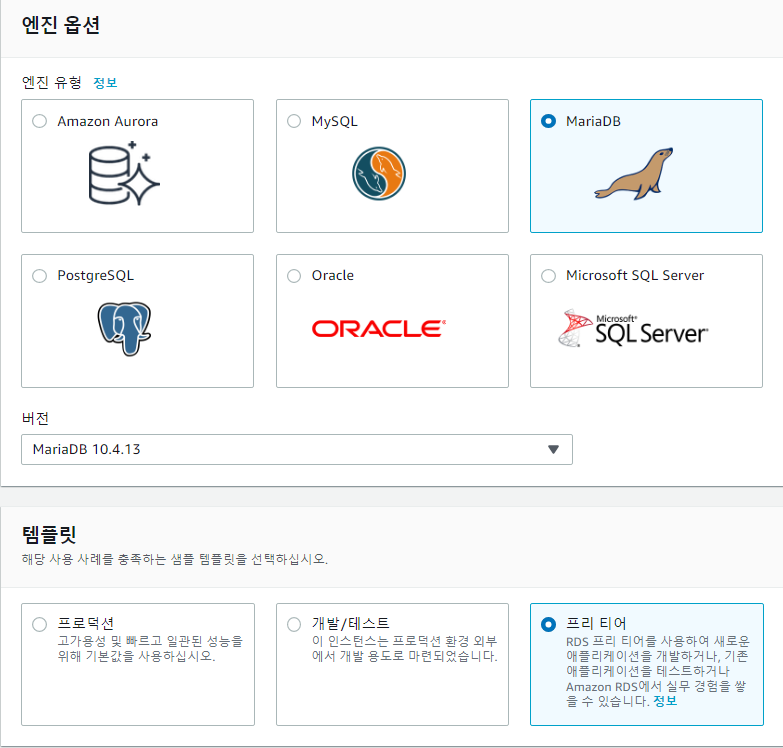Click the 'Amazon Aurora' label text

pos(107,121)
